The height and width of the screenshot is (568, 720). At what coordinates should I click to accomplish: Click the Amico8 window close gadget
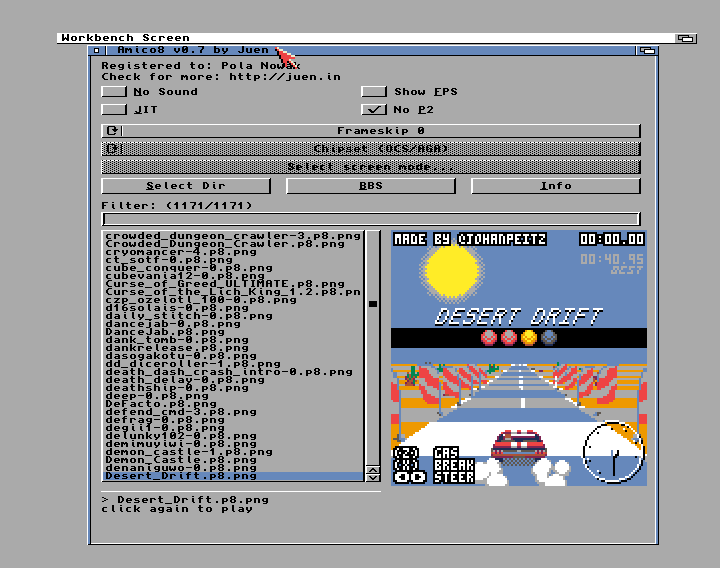(96, 50)
